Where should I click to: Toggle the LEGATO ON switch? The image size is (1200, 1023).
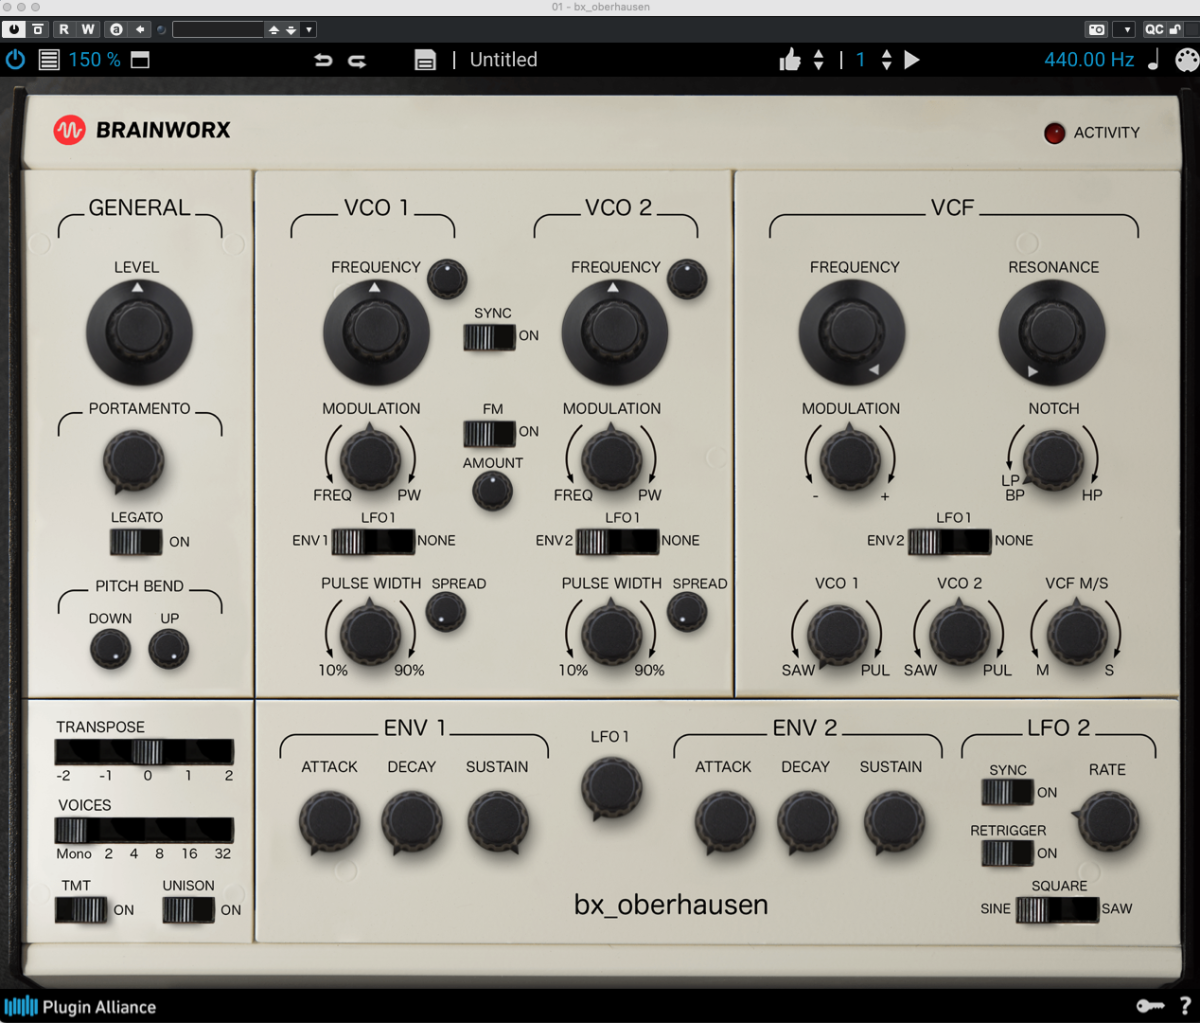click(136, 542)
